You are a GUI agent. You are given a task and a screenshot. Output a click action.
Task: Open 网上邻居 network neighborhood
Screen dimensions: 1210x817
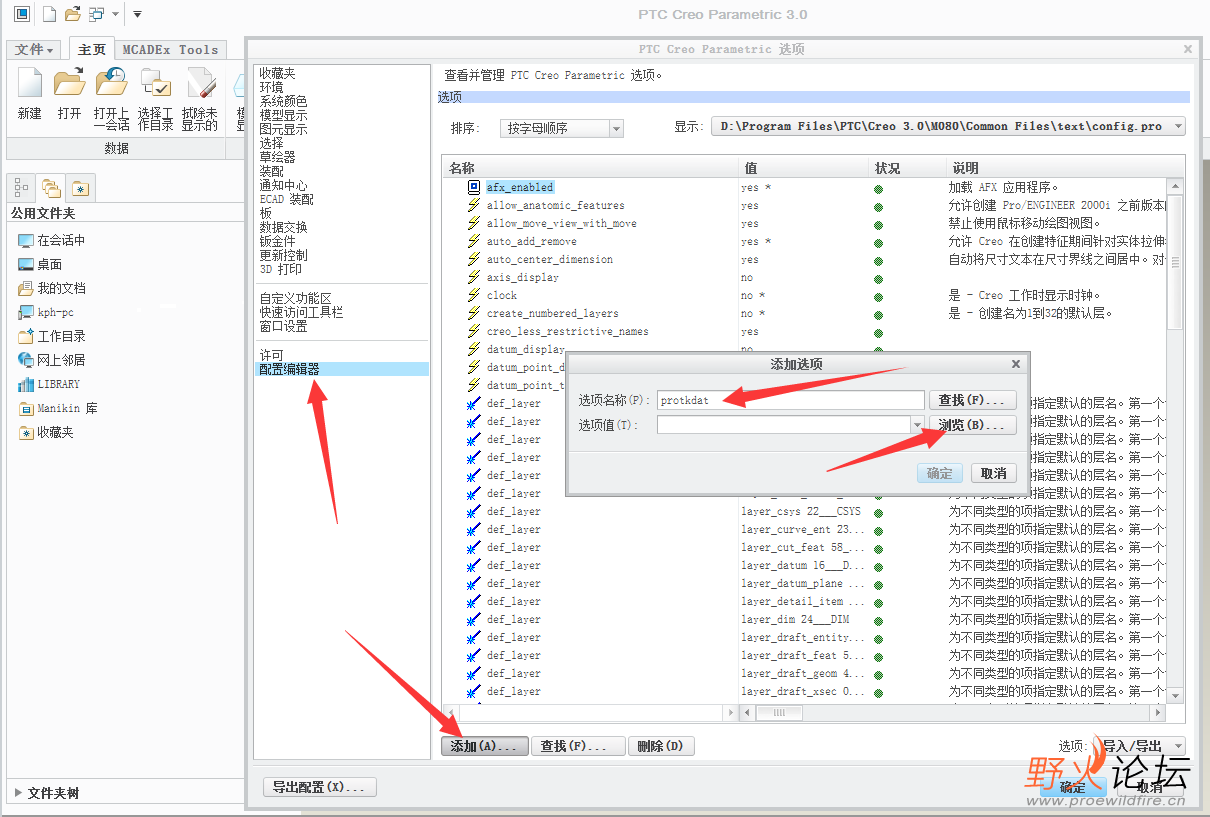point(52,360)
